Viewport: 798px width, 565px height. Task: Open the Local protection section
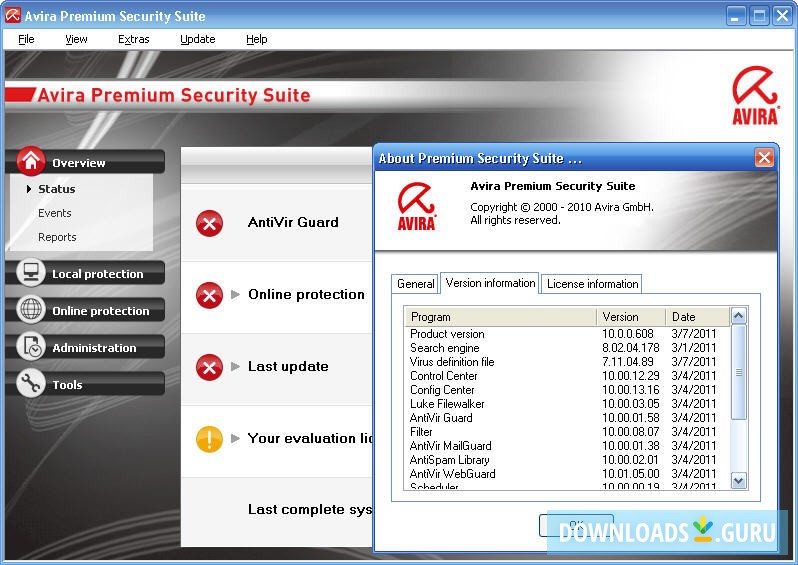pos(86,273)
